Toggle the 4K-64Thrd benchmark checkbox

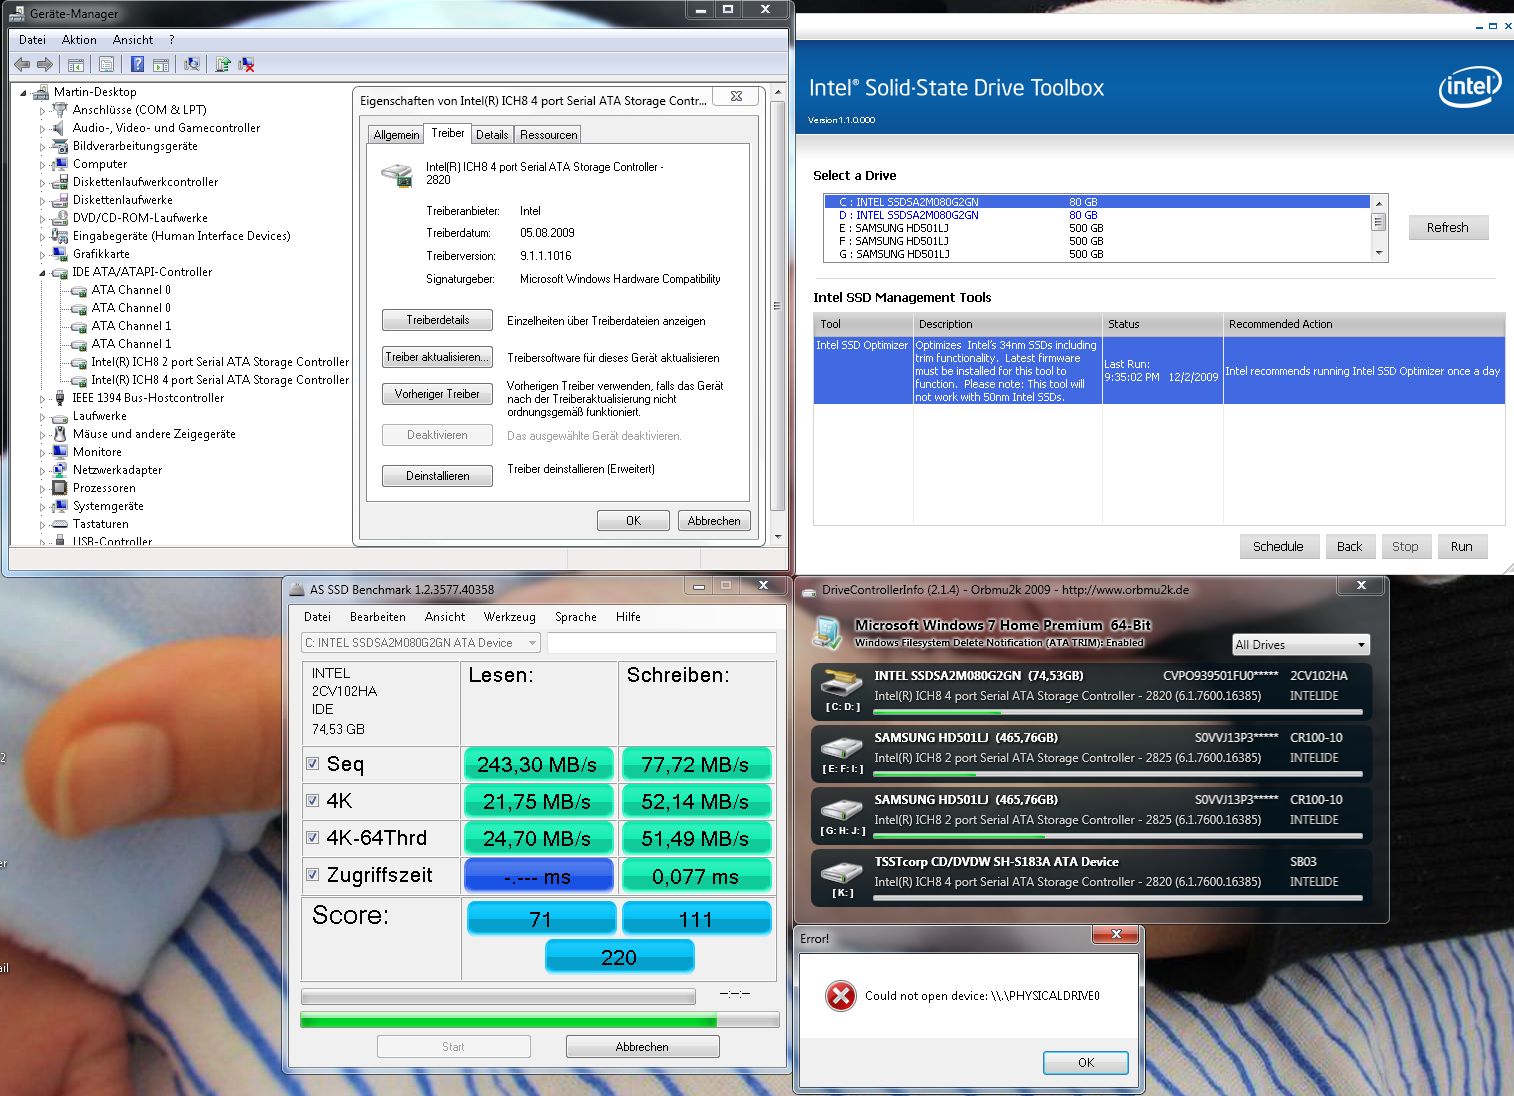click(x=313, y=838)
